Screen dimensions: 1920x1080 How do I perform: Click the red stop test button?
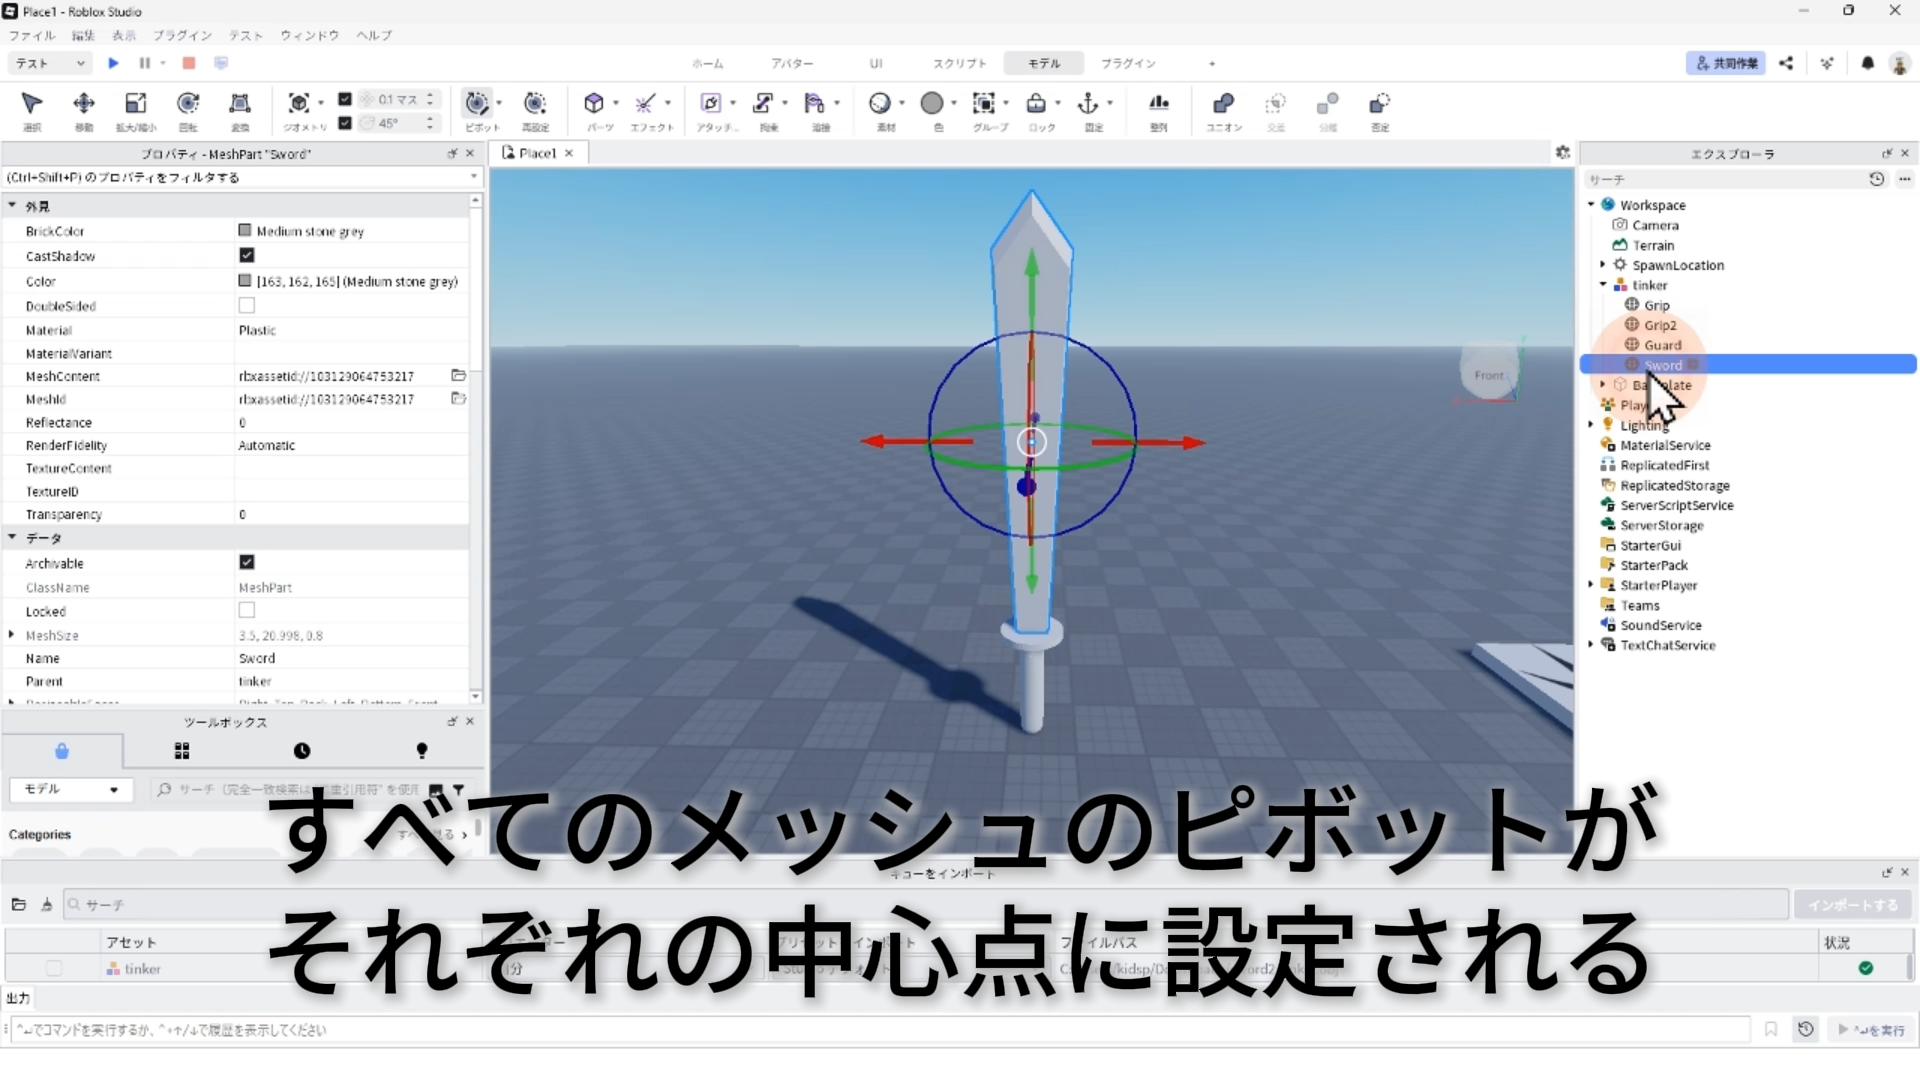coord(188,63)
